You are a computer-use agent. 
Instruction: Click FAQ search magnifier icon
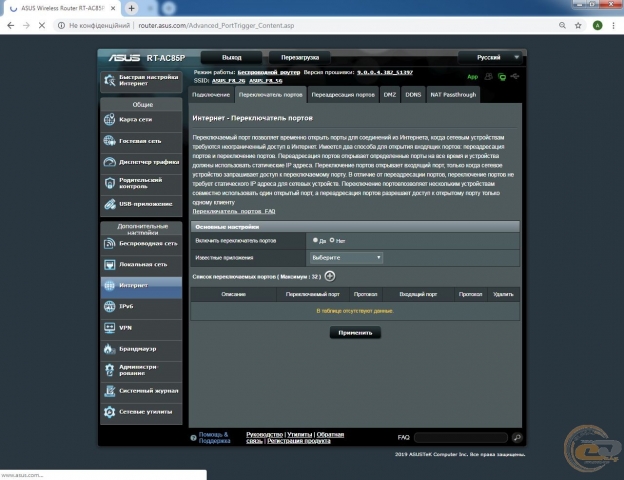[517, 438]
